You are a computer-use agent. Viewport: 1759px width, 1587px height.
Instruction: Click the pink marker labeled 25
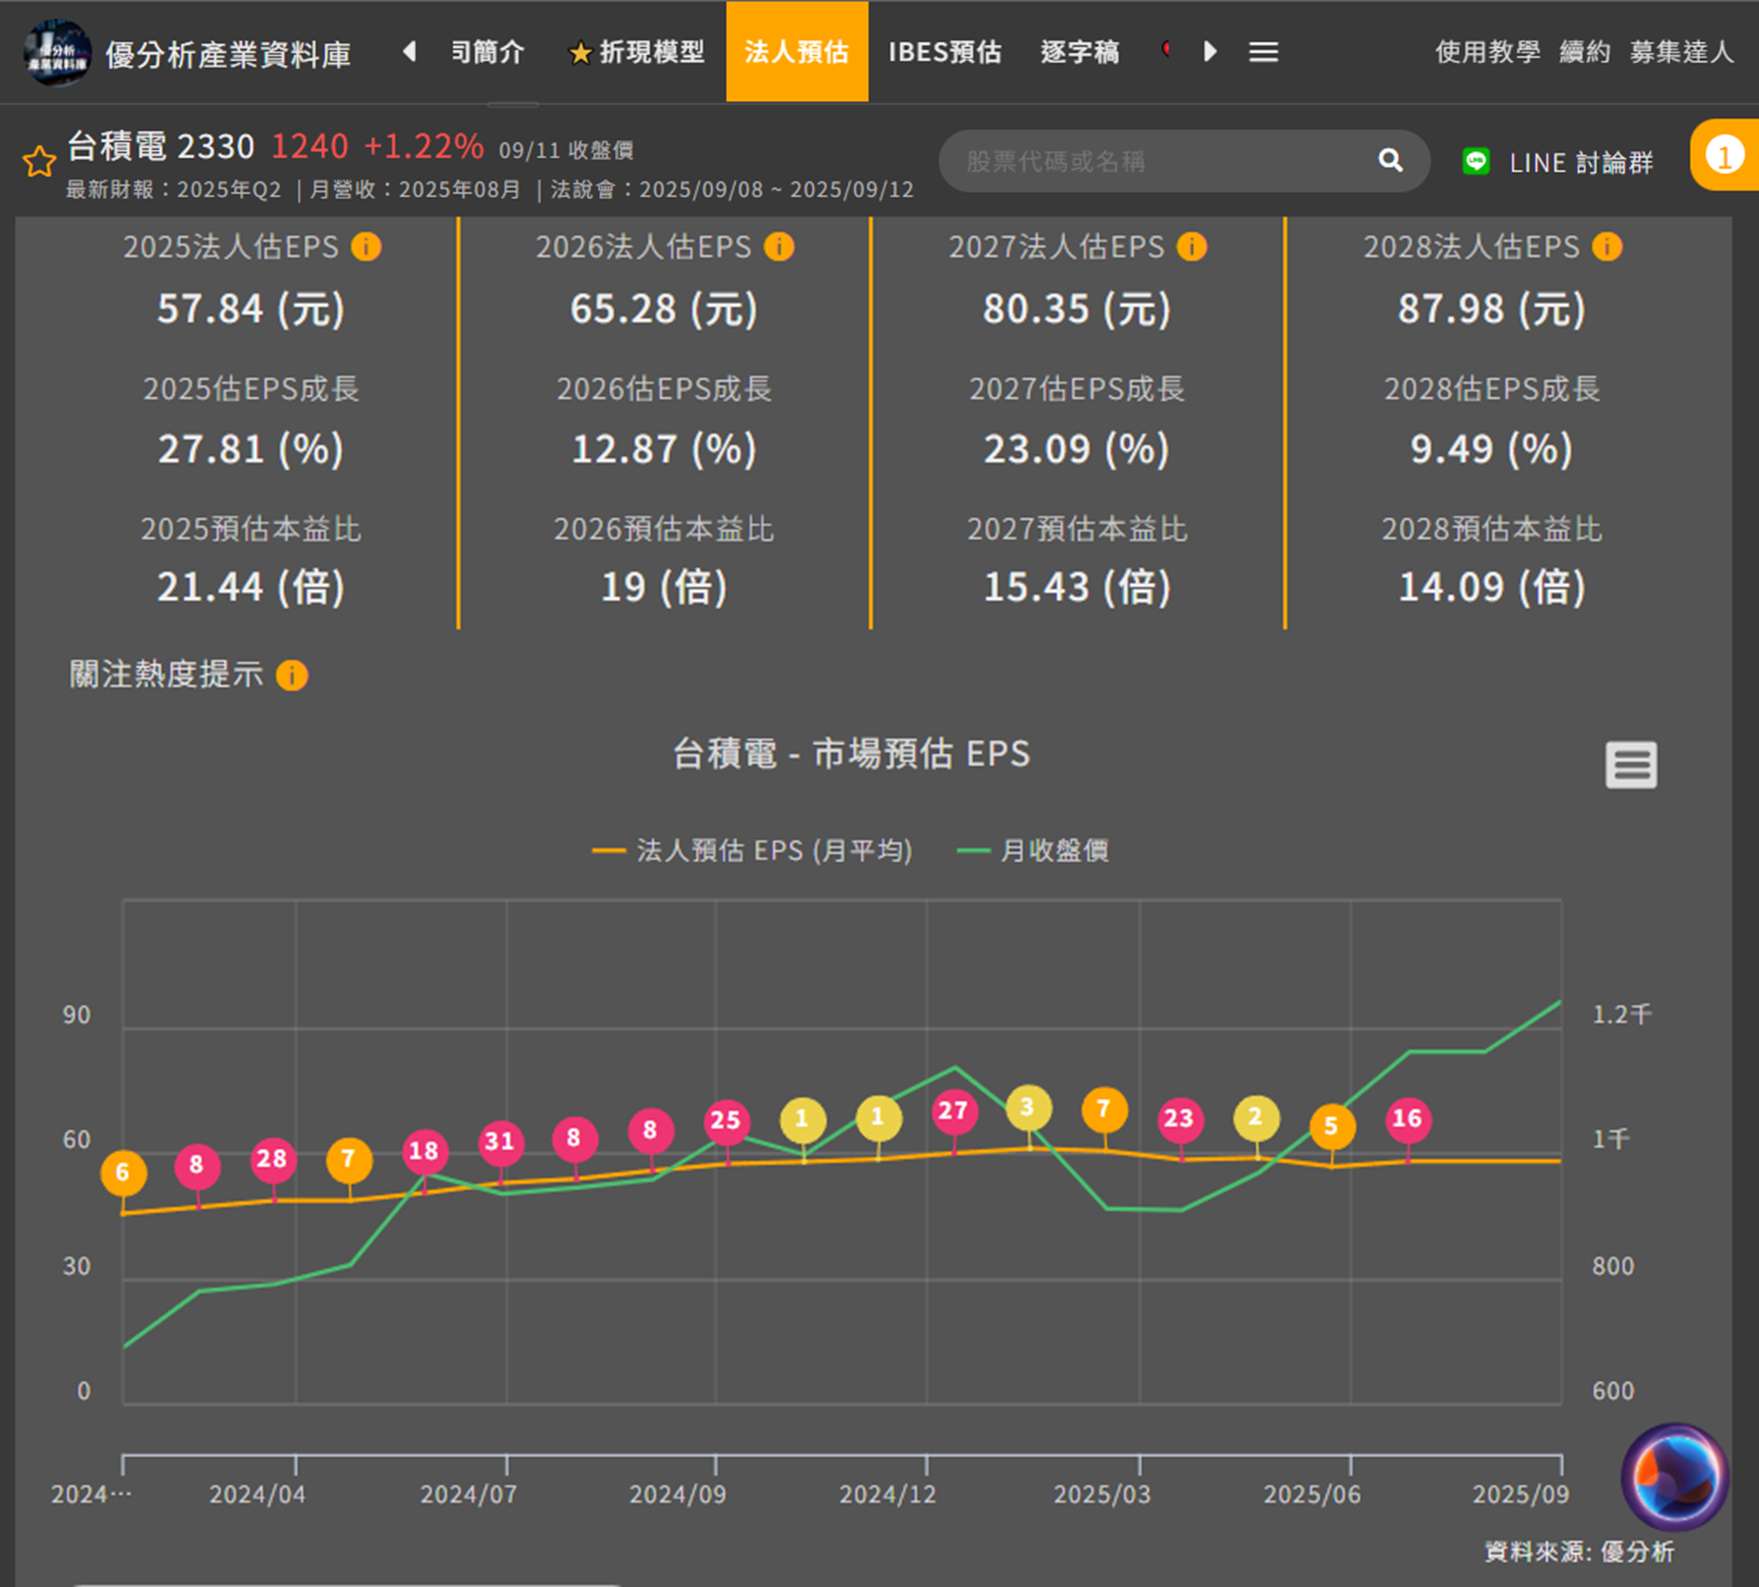726,1120
